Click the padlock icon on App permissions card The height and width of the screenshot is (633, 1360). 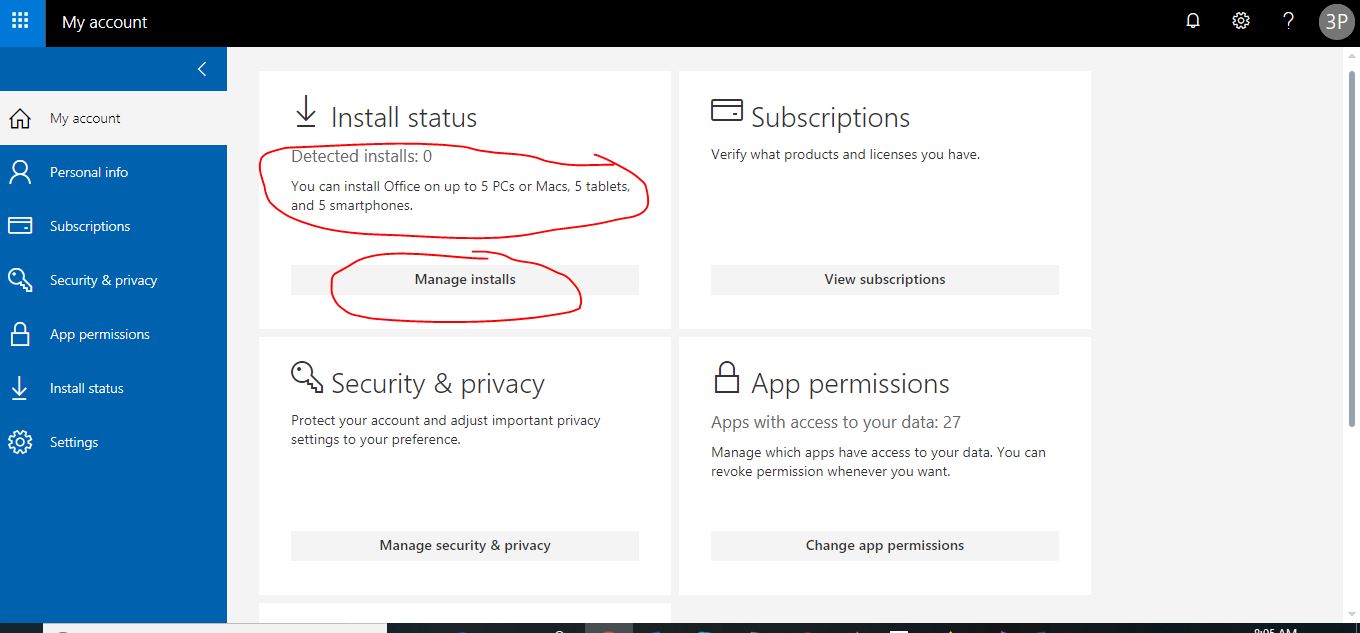click(x=726, y=377)
